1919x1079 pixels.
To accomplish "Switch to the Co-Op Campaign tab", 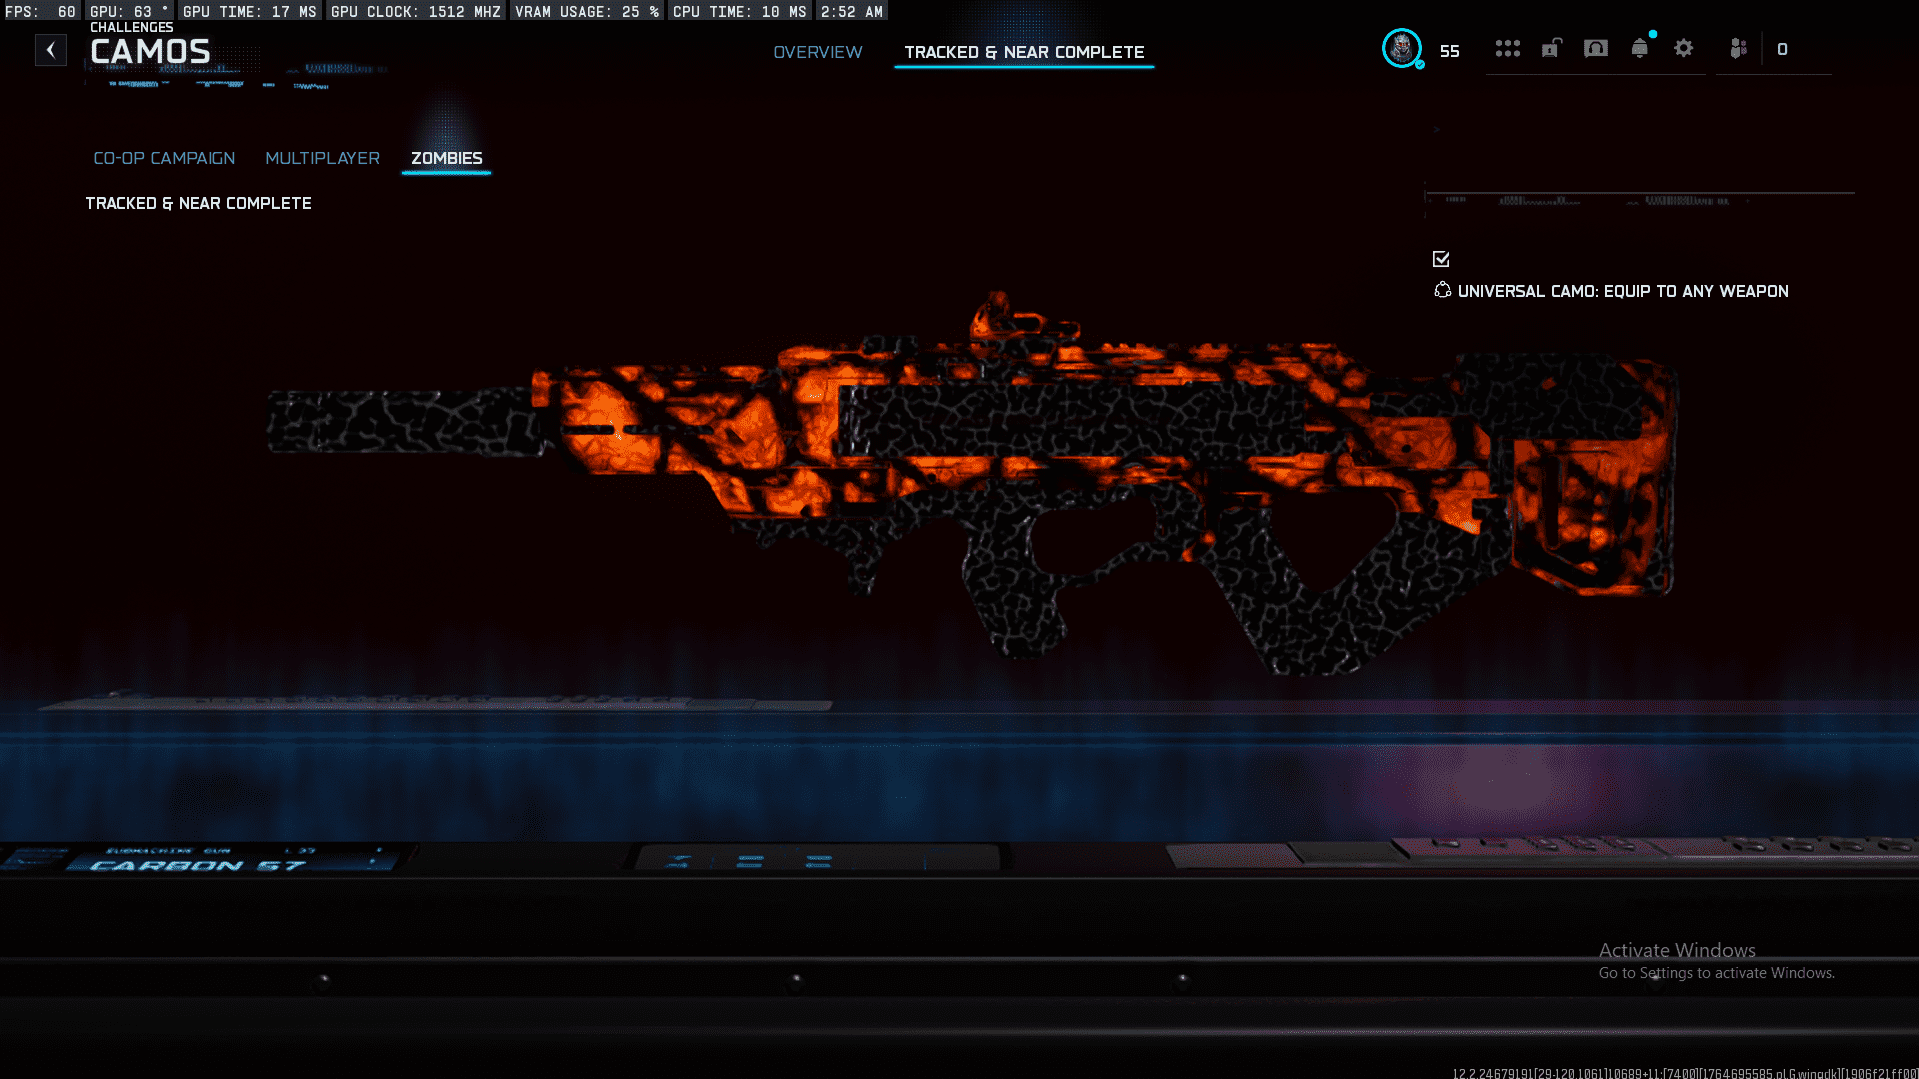I will coord(164,158).
